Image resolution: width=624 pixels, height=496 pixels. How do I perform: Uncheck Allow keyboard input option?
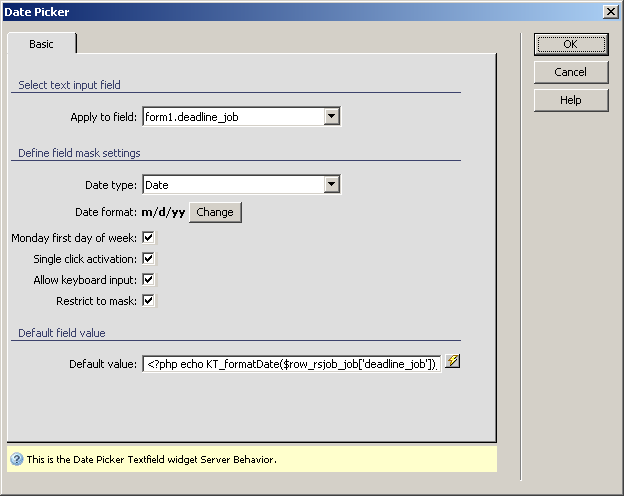click(148, 280)
